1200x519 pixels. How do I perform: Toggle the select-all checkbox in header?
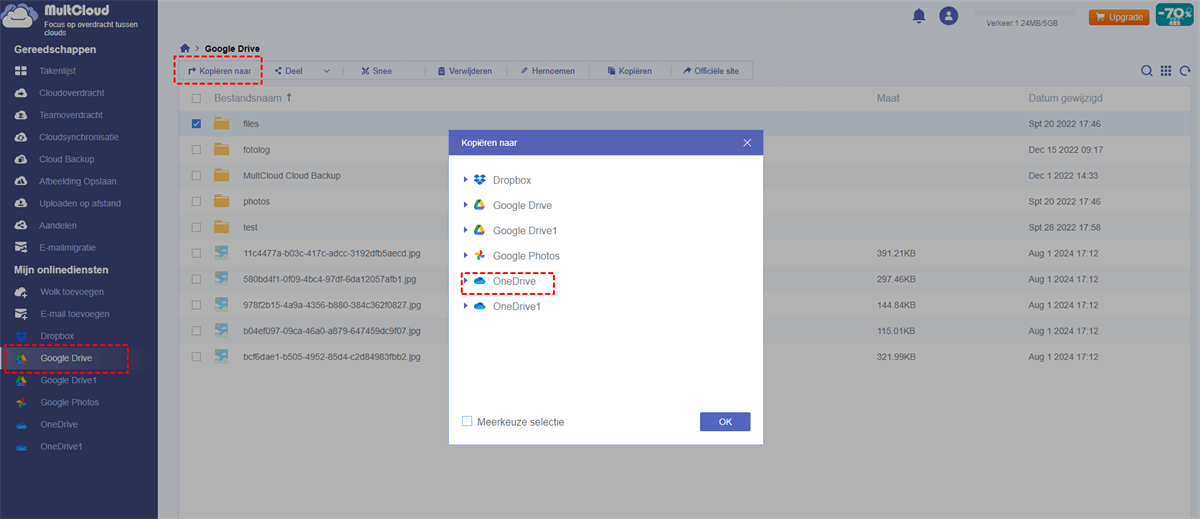click(x=196, y=98)
